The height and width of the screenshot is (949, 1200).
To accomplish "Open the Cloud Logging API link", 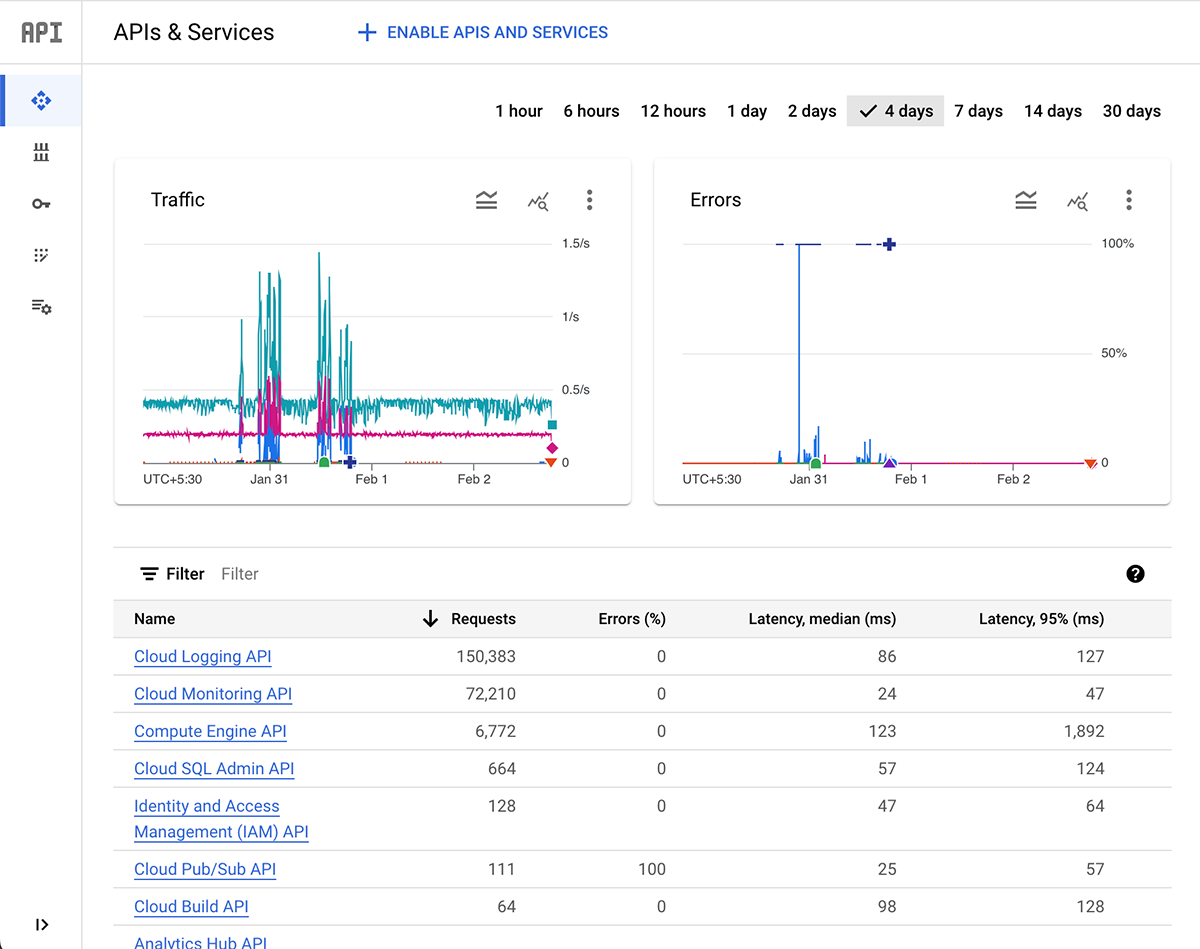I will tap(203, 657).
